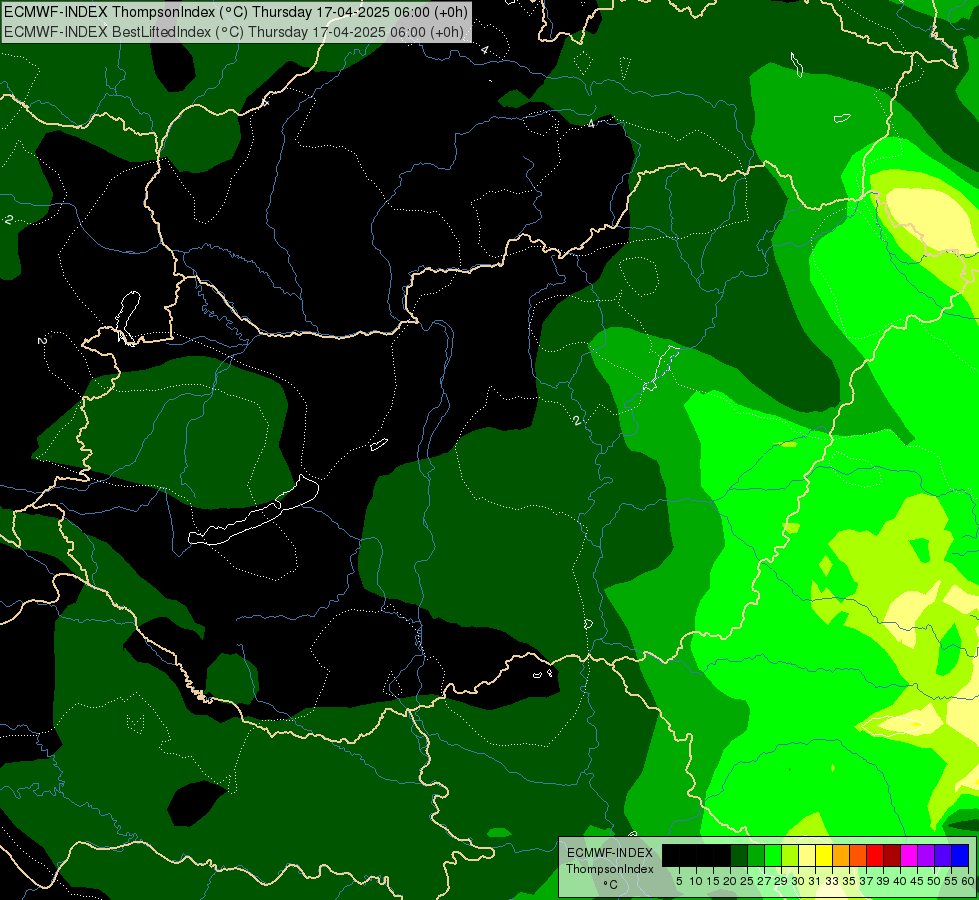Click legend tick value 35

coord(849,881)
